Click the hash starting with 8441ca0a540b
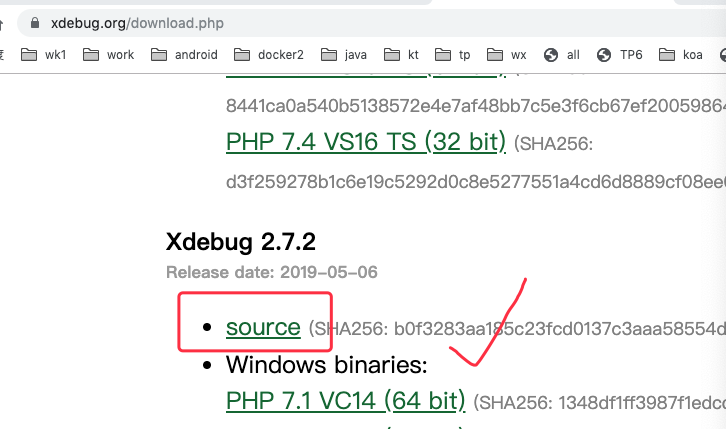 tap(476, 106)
